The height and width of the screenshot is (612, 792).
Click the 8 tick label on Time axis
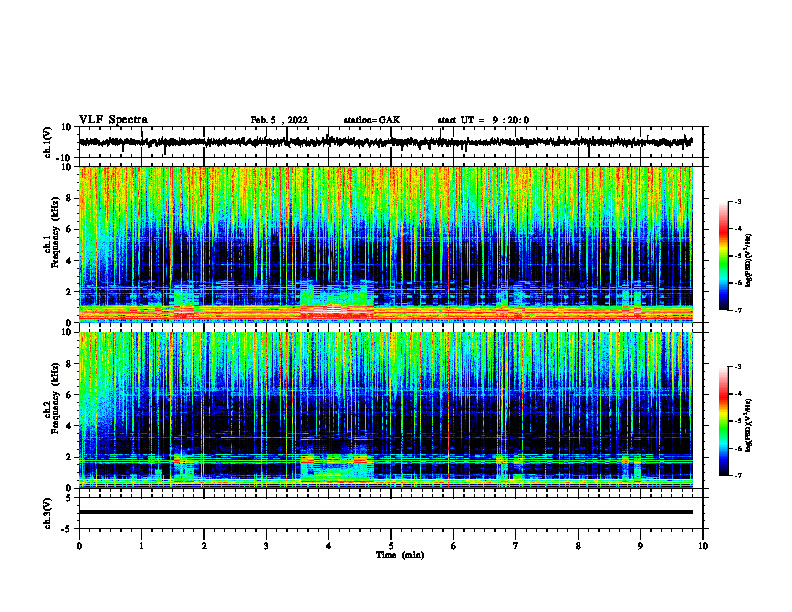pyautogui.click(x=578, y=546)
